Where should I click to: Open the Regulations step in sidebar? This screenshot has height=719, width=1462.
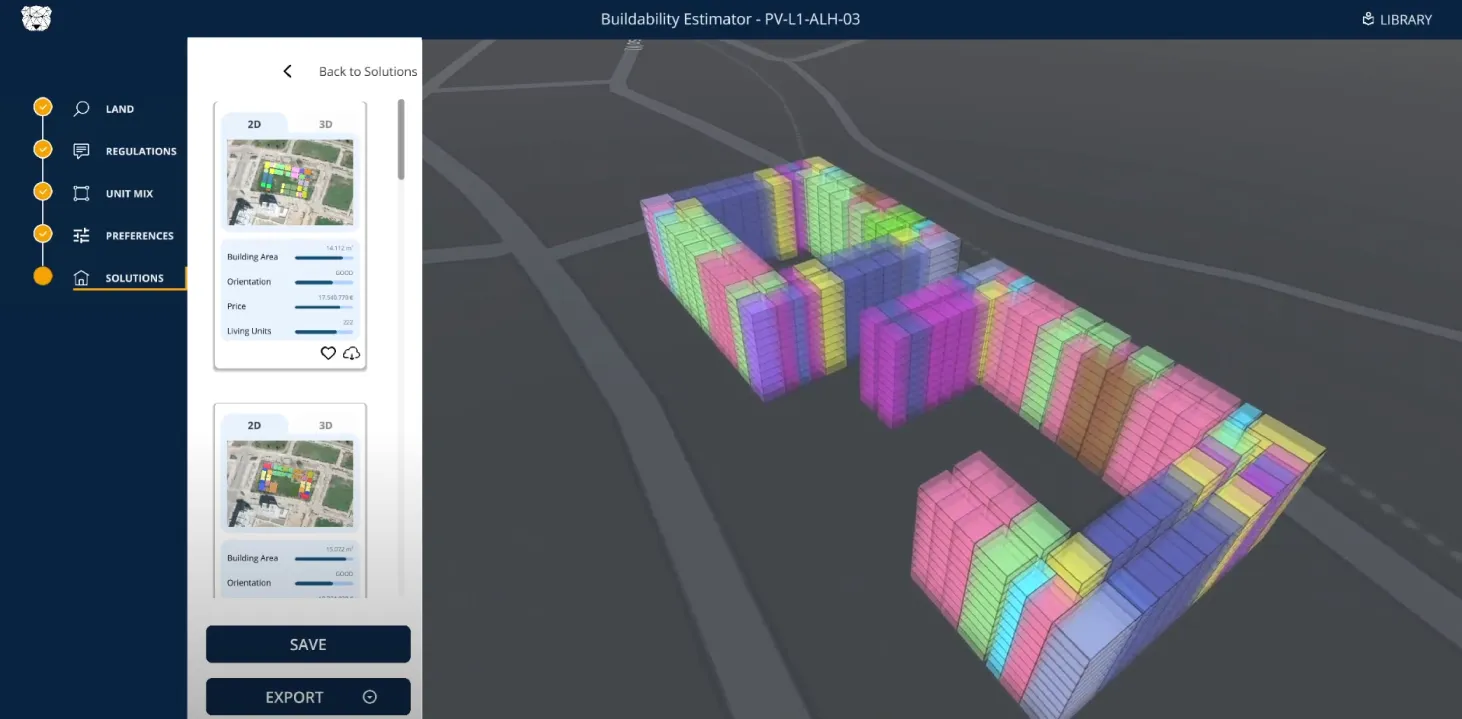(x=140, y=151)
